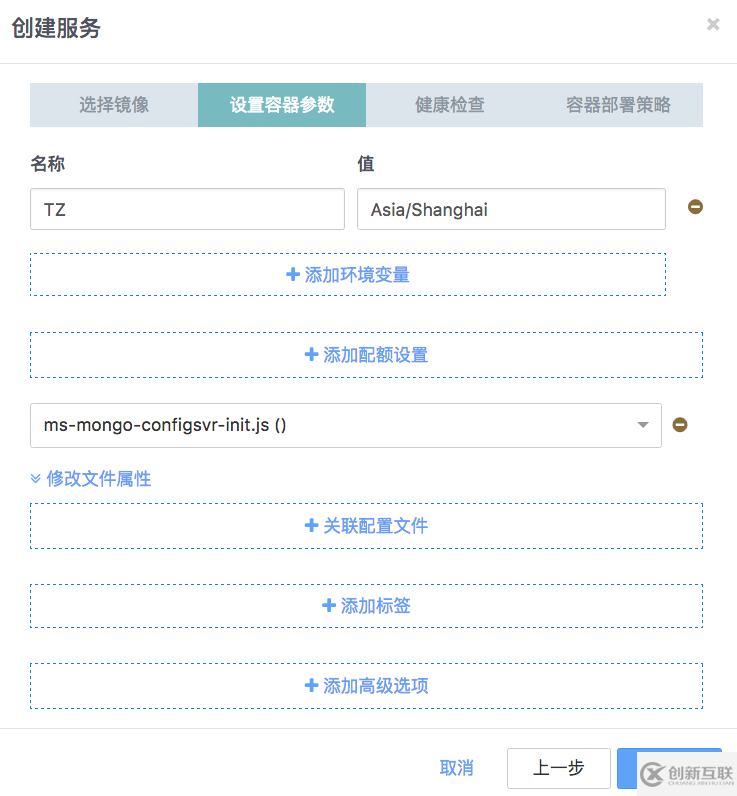Remove the ms-mongo-configsvr-init.js config file row
Screen dimensions: 737x796
pos(680,425)
